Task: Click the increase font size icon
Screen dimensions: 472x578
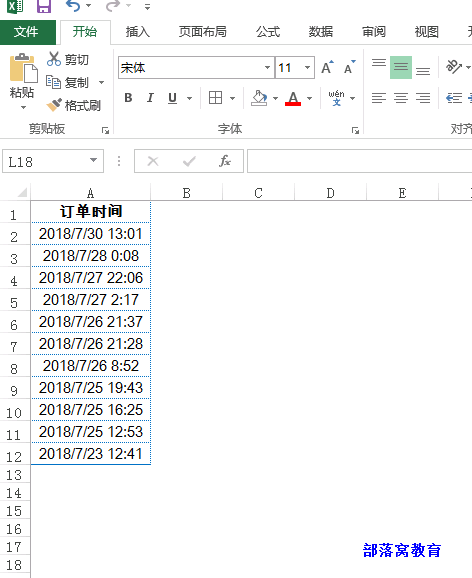Action: (327, 67)
